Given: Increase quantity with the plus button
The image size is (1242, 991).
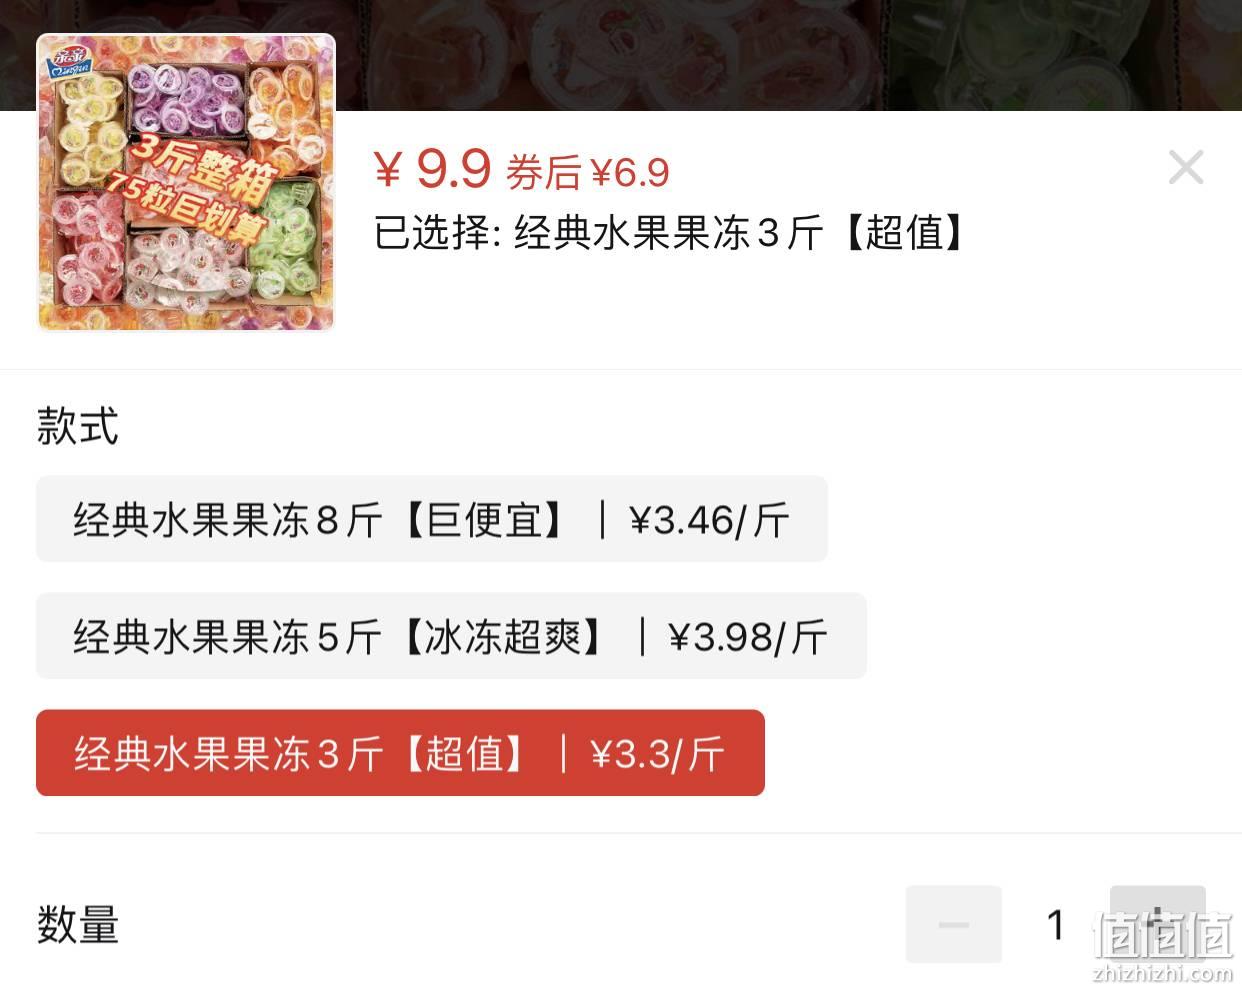Looking at the screenshot, I should 1157,924.
